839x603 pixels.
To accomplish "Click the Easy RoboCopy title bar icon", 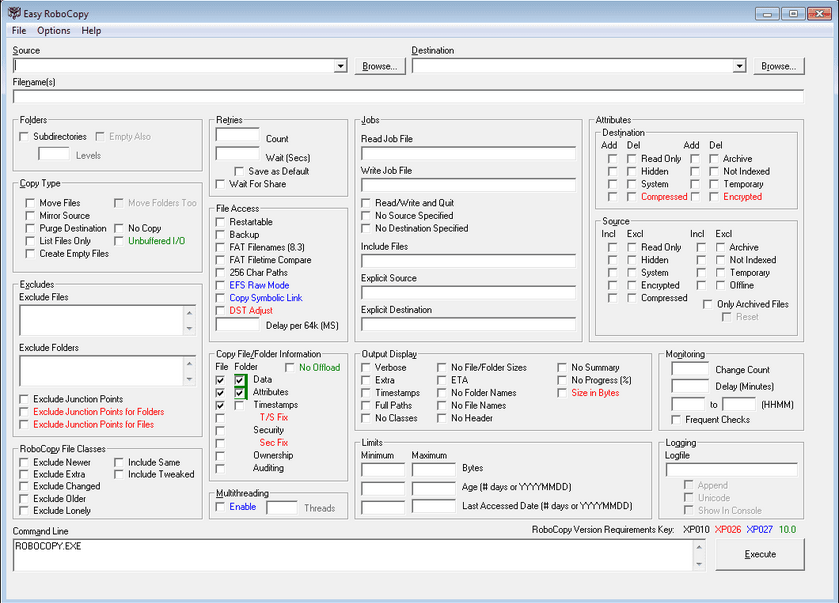I will point(14,13).
